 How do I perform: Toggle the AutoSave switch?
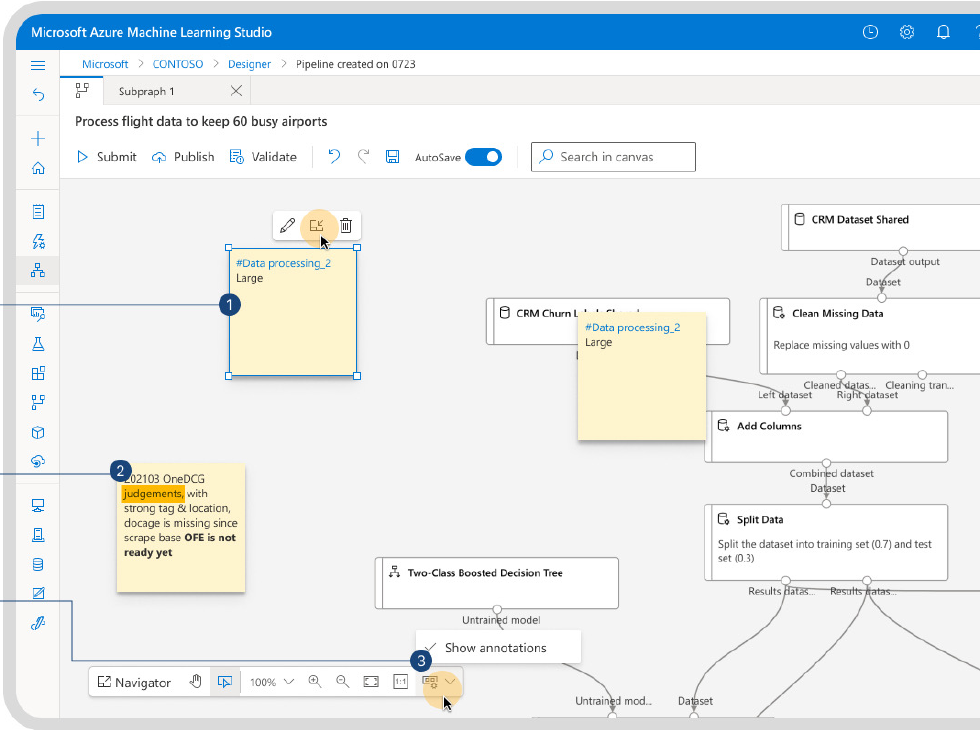click(483, 157)
